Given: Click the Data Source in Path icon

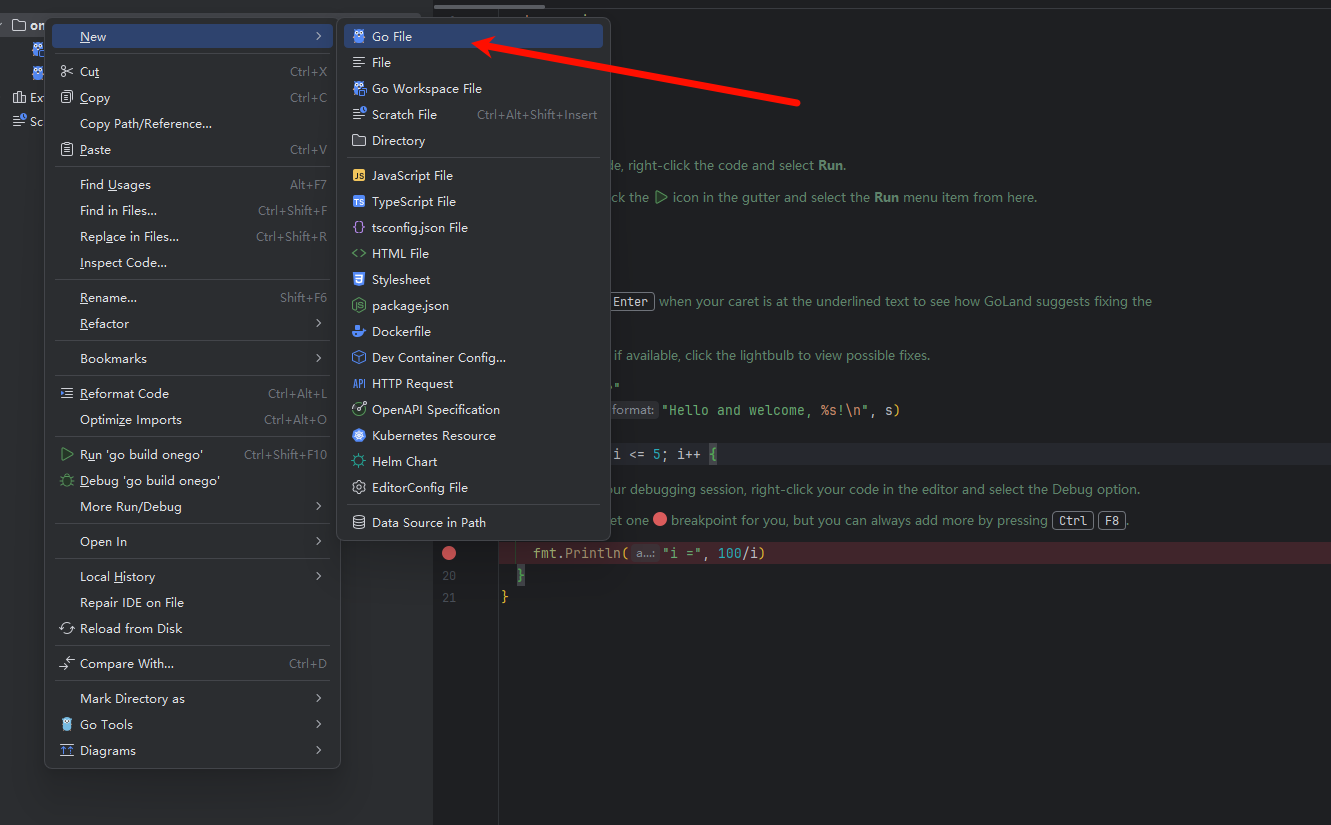Looking at the screenshot, I should (x=359, y=522).
